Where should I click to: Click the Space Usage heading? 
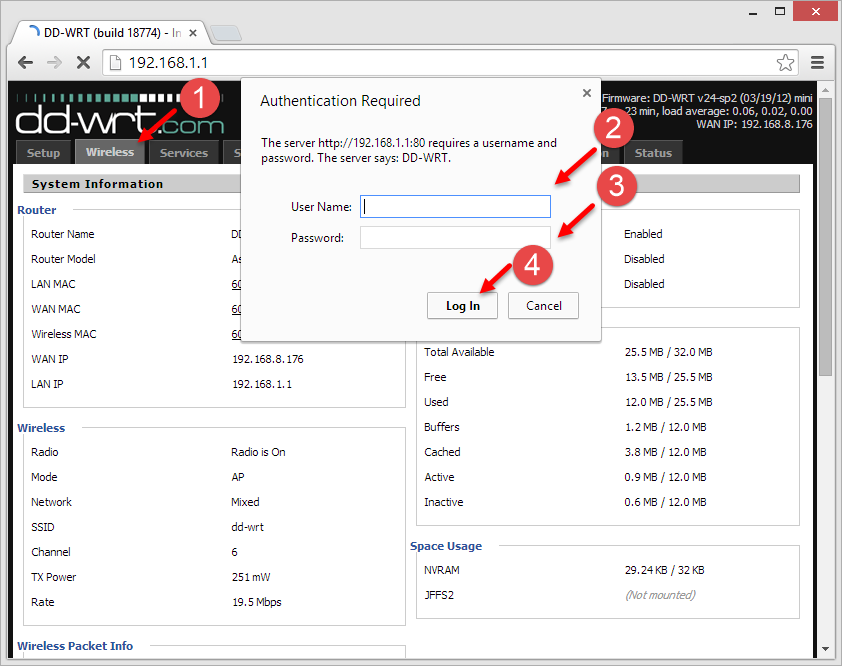(446, 546)
